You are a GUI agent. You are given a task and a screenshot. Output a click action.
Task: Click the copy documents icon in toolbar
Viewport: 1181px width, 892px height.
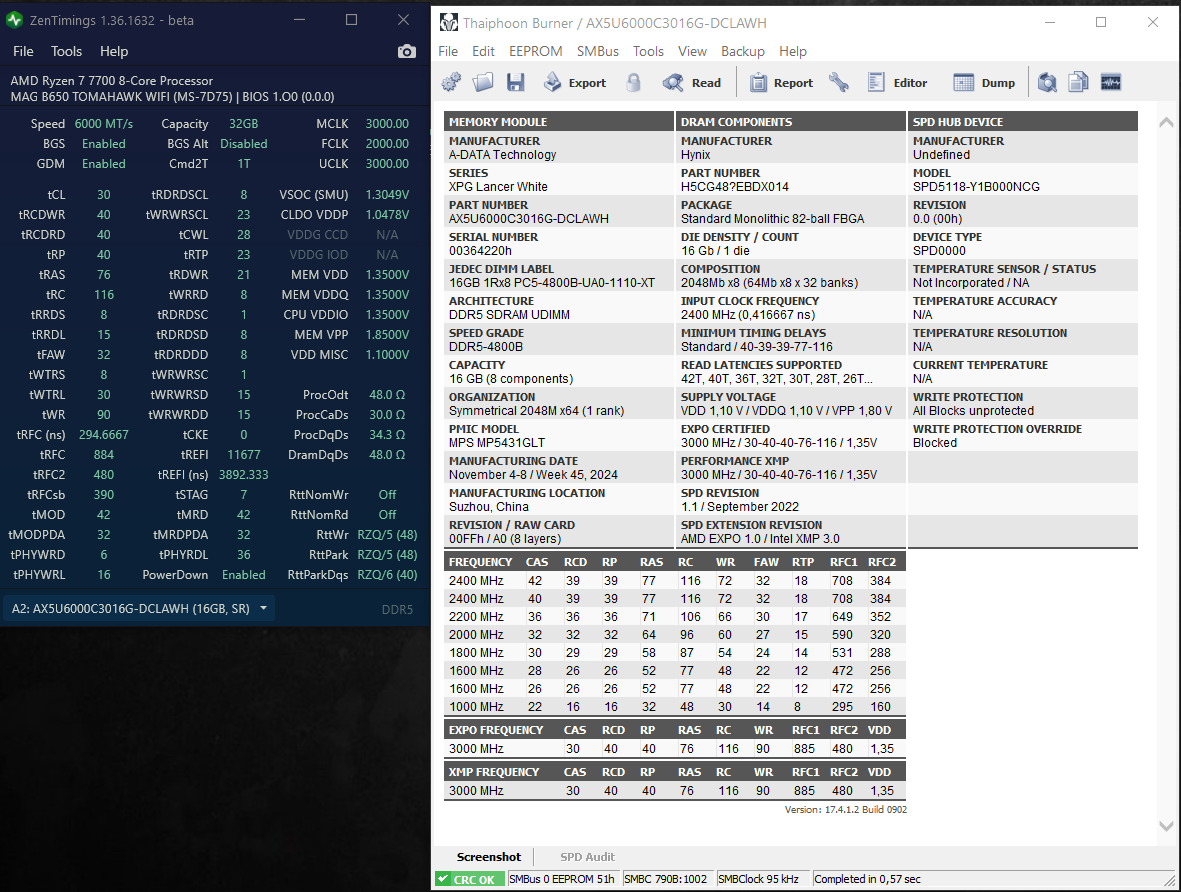pyautogui.click(x=1079, y=82)
